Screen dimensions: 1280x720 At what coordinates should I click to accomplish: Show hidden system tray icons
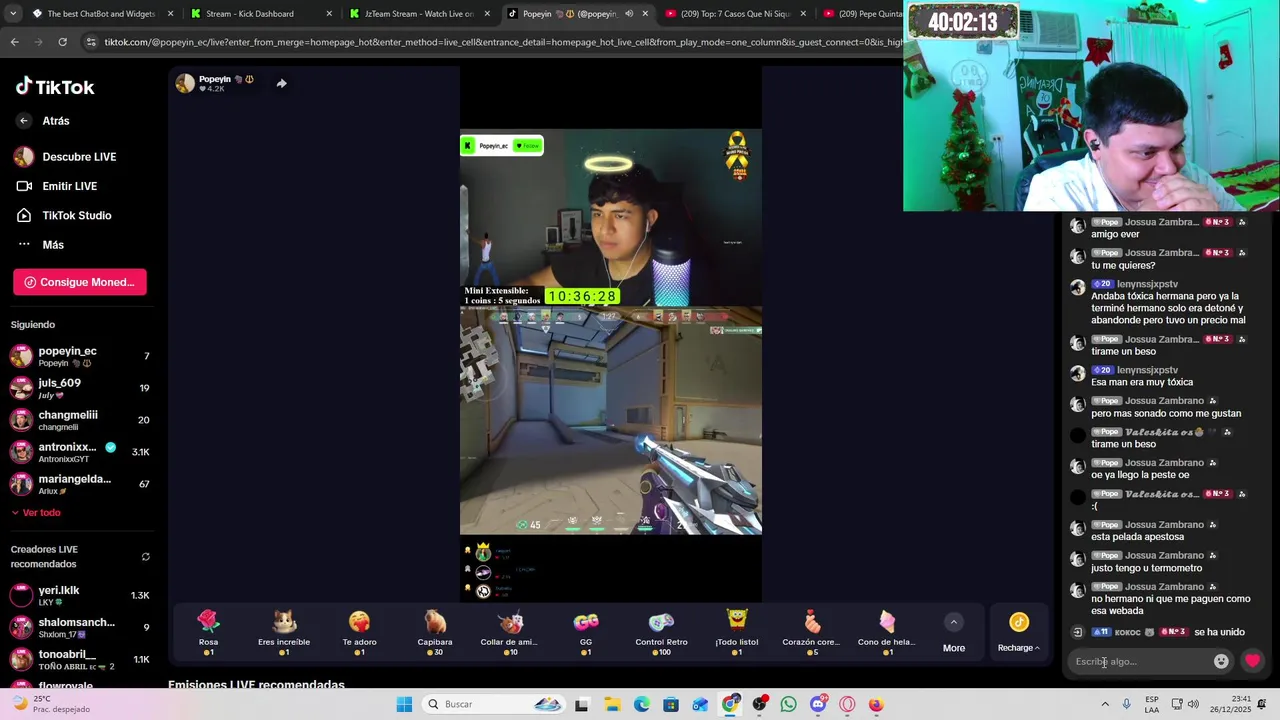coord(1105,704)
